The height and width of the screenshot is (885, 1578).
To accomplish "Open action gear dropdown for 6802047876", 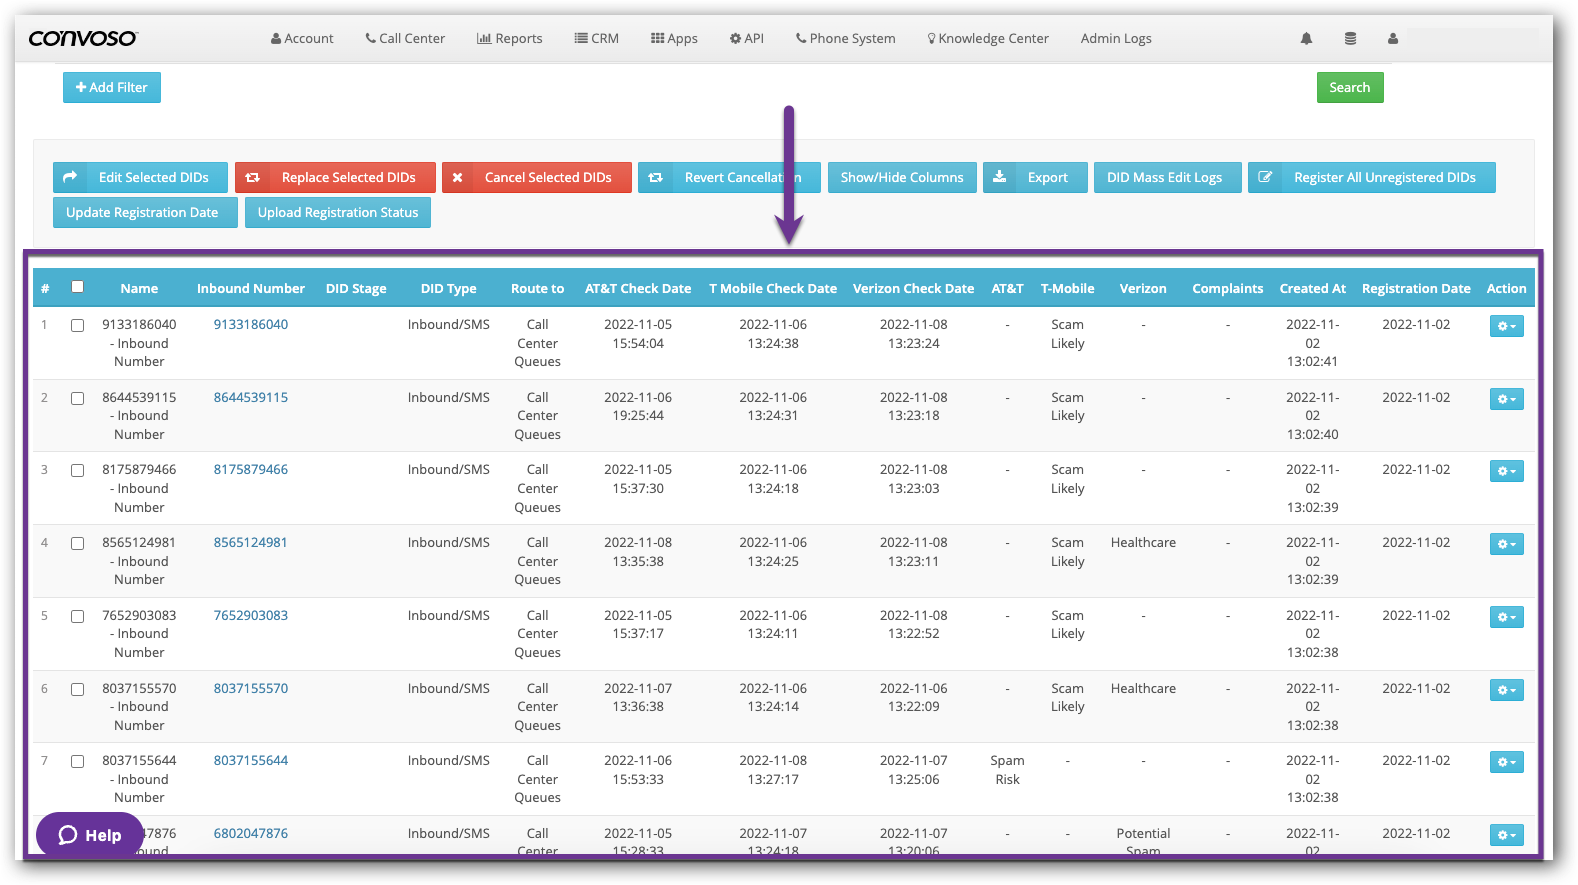I will (x=1506, y=835).
